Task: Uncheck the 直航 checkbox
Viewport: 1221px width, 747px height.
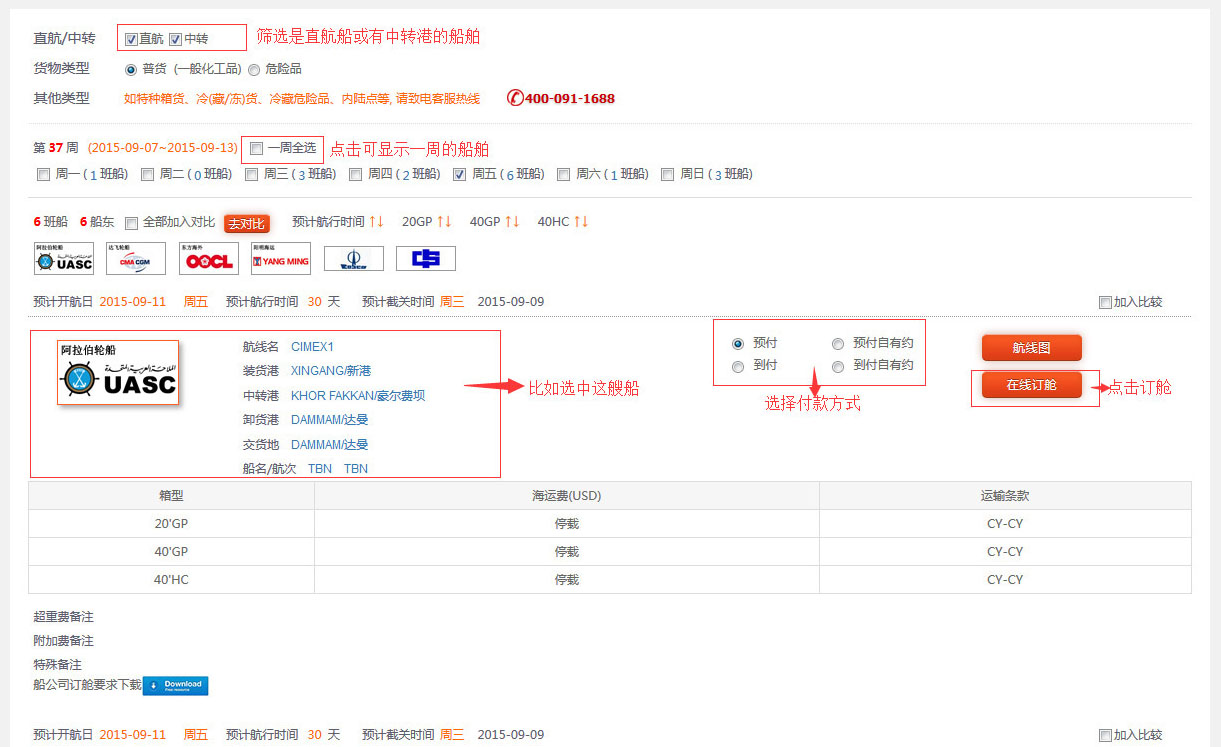Action: coord(131,39)
